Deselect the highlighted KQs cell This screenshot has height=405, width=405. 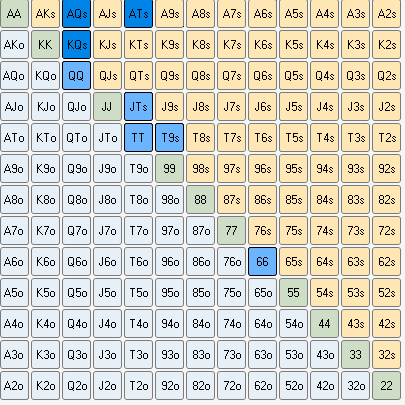(76, 45)
